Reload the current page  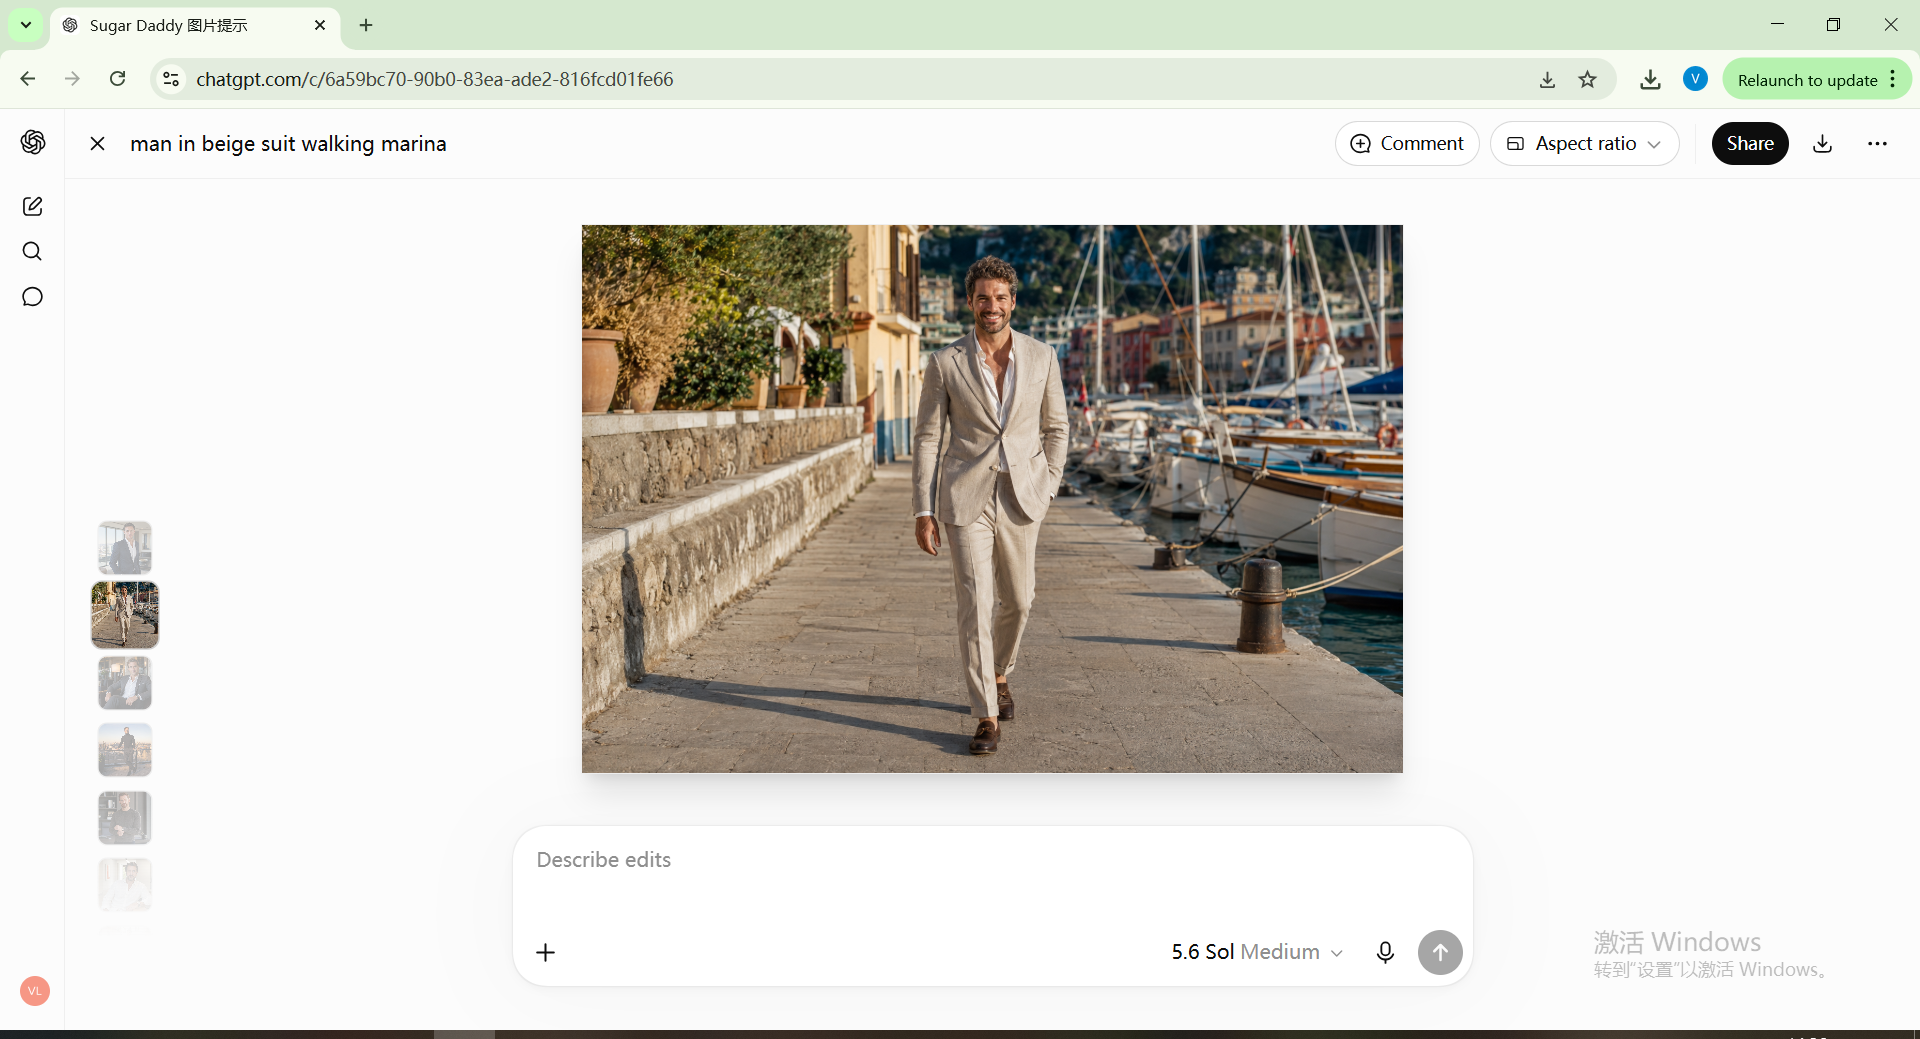[x=117, y=79]
